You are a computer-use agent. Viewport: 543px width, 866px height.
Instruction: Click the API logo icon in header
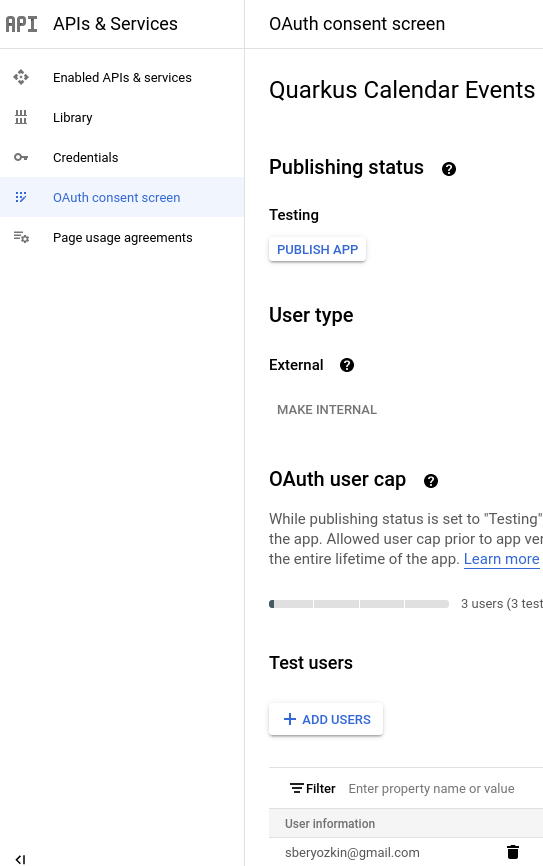pyautogui.click(x=22, y=24)
